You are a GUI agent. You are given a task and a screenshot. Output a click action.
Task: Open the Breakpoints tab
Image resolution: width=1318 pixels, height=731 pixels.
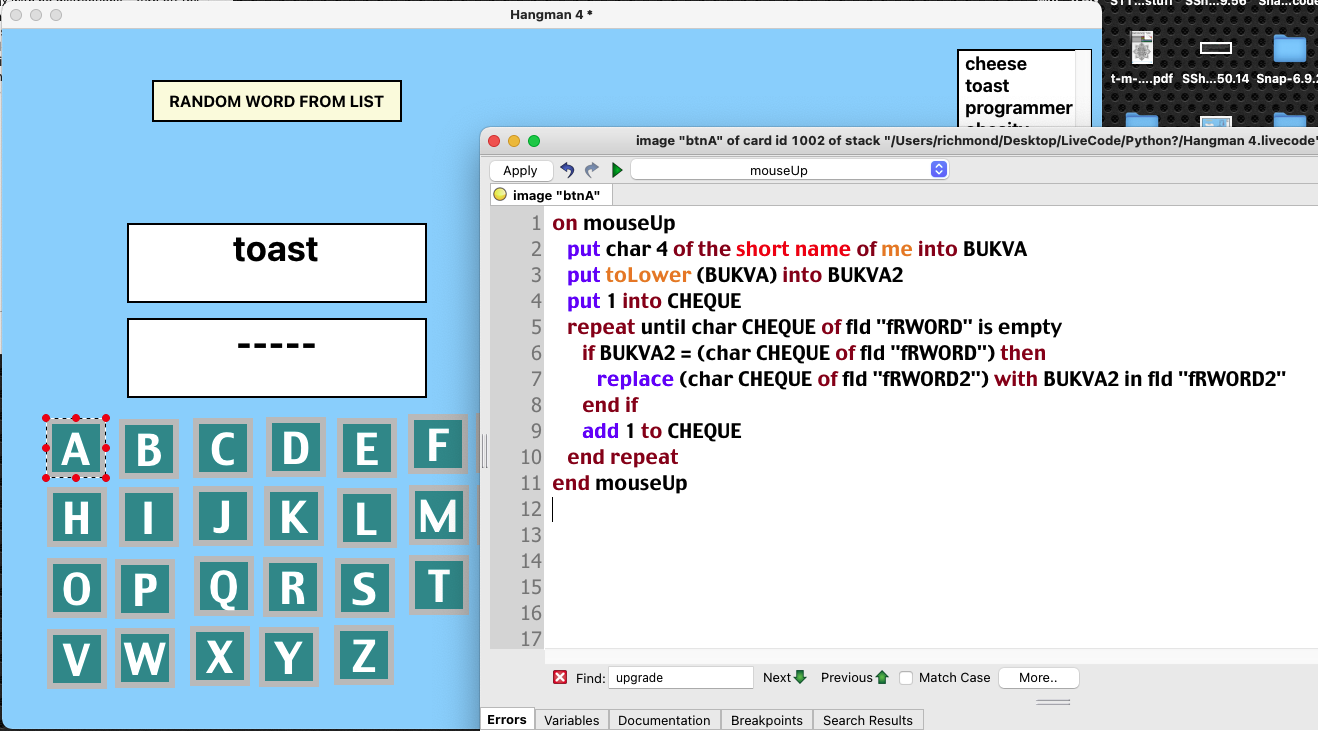[x=767, y=720]
